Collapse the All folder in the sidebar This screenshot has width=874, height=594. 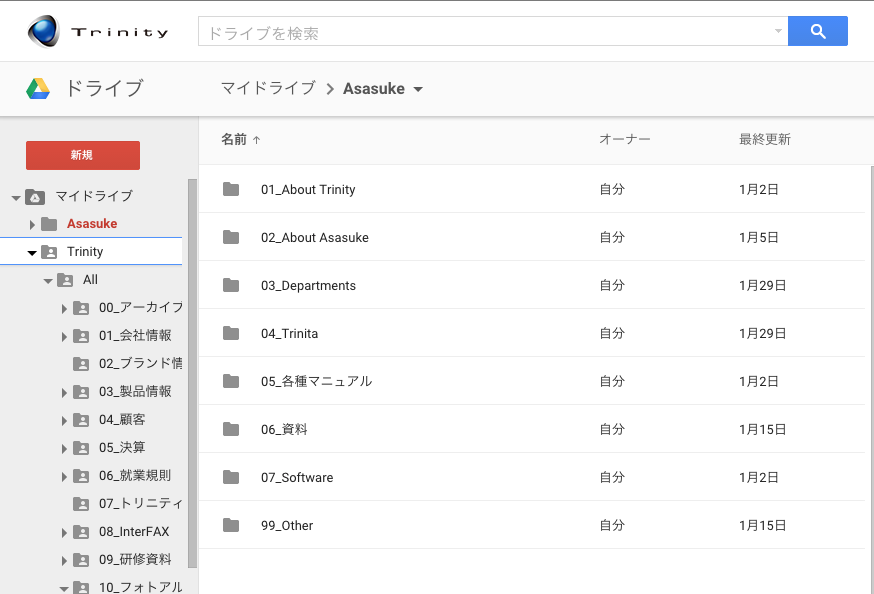click(48, 280)
